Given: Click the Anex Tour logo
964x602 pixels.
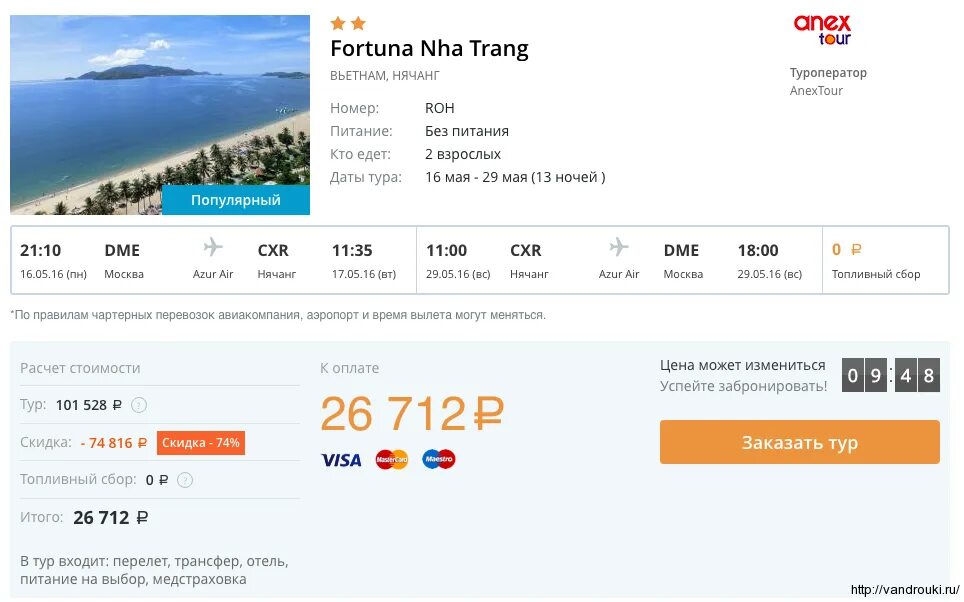Looking at the screenshot, I should coord(821,29).
